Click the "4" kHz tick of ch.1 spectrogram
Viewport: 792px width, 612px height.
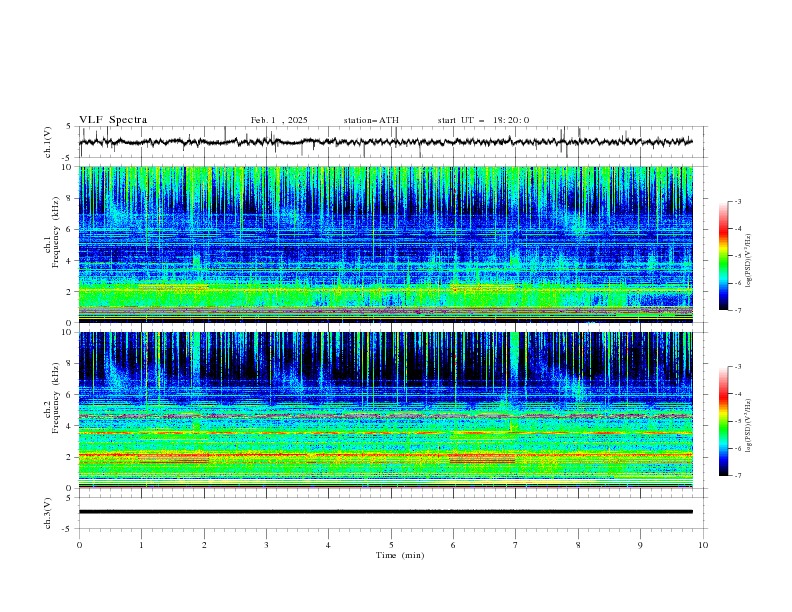tap(71, 261)
